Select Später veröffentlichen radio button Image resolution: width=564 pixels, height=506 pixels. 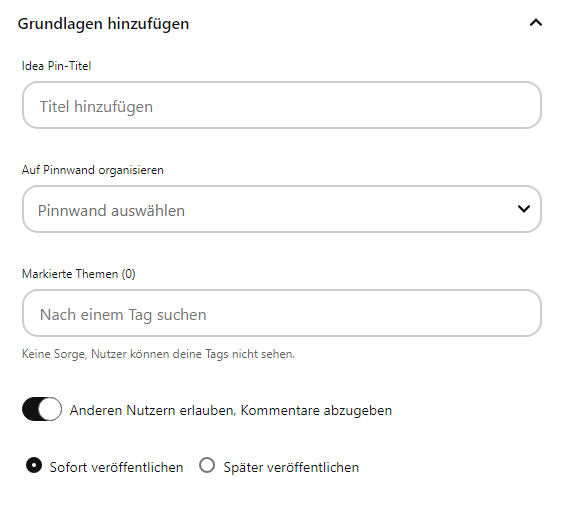tap(207, 465)
